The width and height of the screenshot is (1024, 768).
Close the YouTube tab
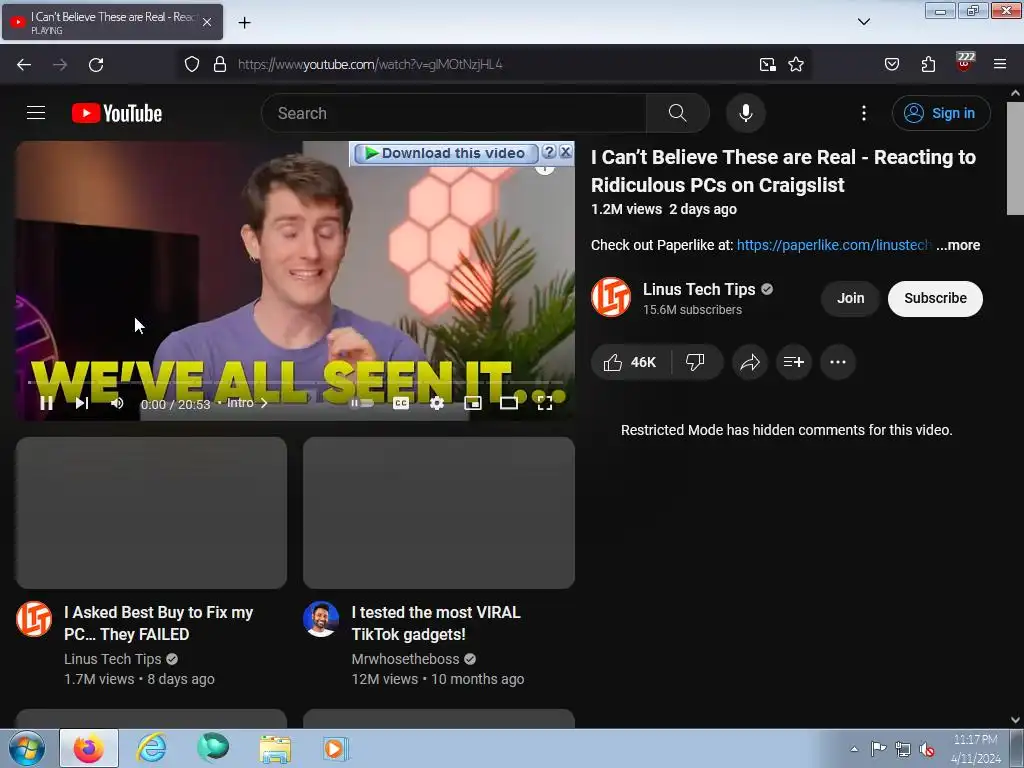[206, 22]
